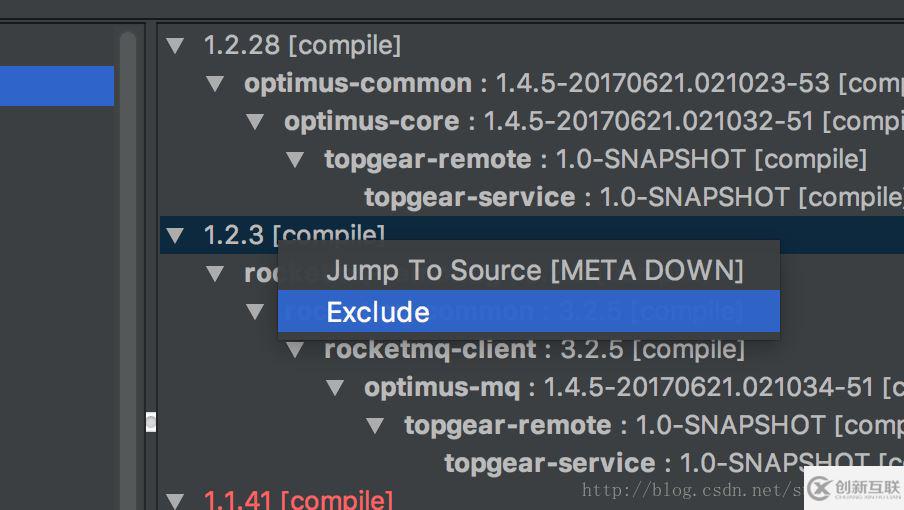Collapse the optimus-mq tree node
Screen dimensions: 904x510
click(335, 387)
